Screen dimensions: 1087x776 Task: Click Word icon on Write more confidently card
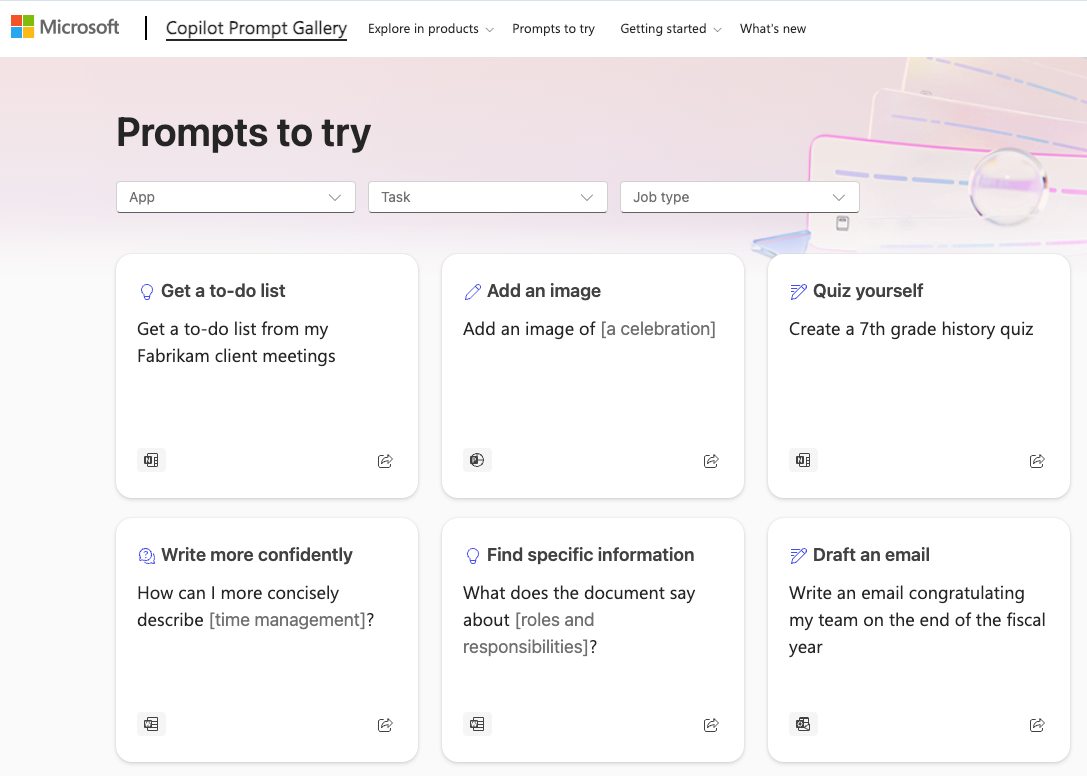click(151, 724)
